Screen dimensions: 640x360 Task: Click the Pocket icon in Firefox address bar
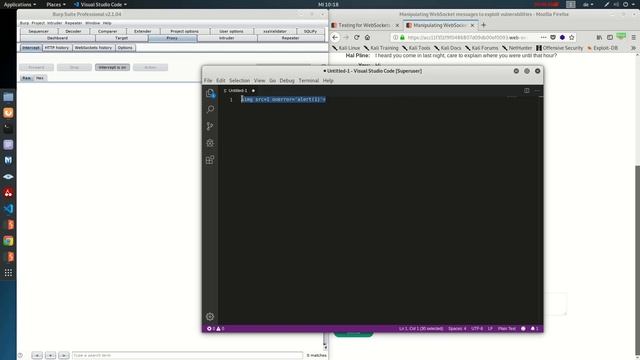tap(553, 37)
